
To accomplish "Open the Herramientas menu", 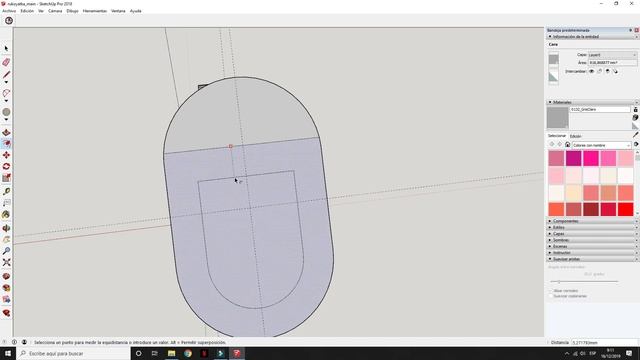I will pyautogui.click(x=95, y=11).
